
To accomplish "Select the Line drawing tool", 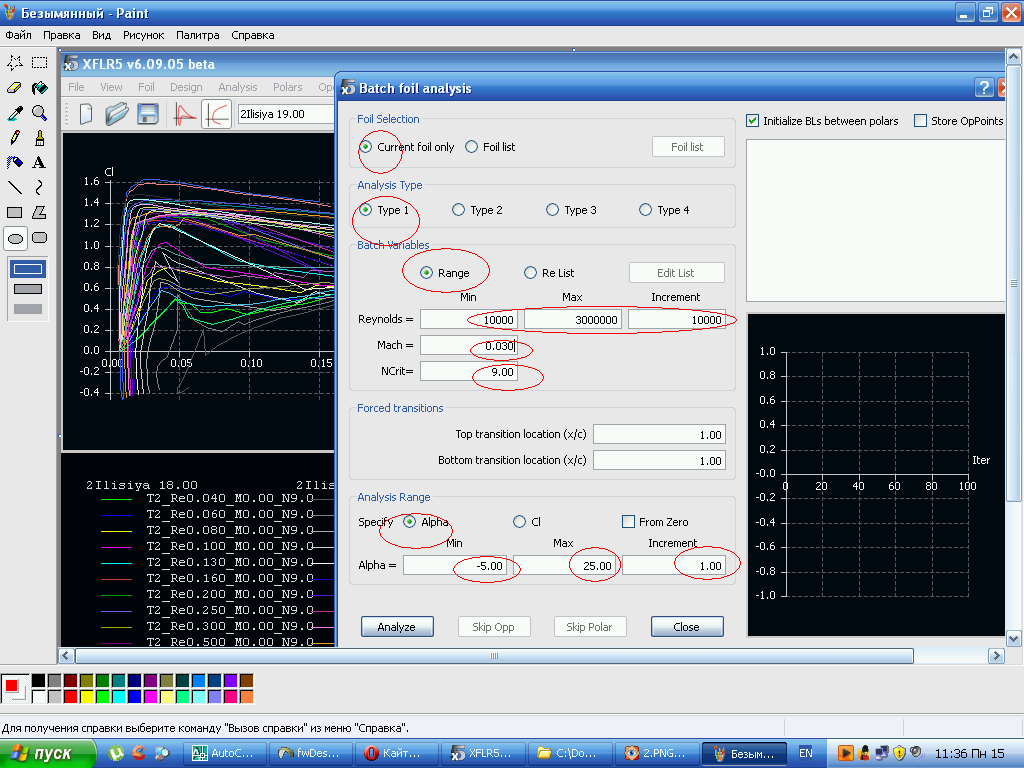I will point(15,187).
